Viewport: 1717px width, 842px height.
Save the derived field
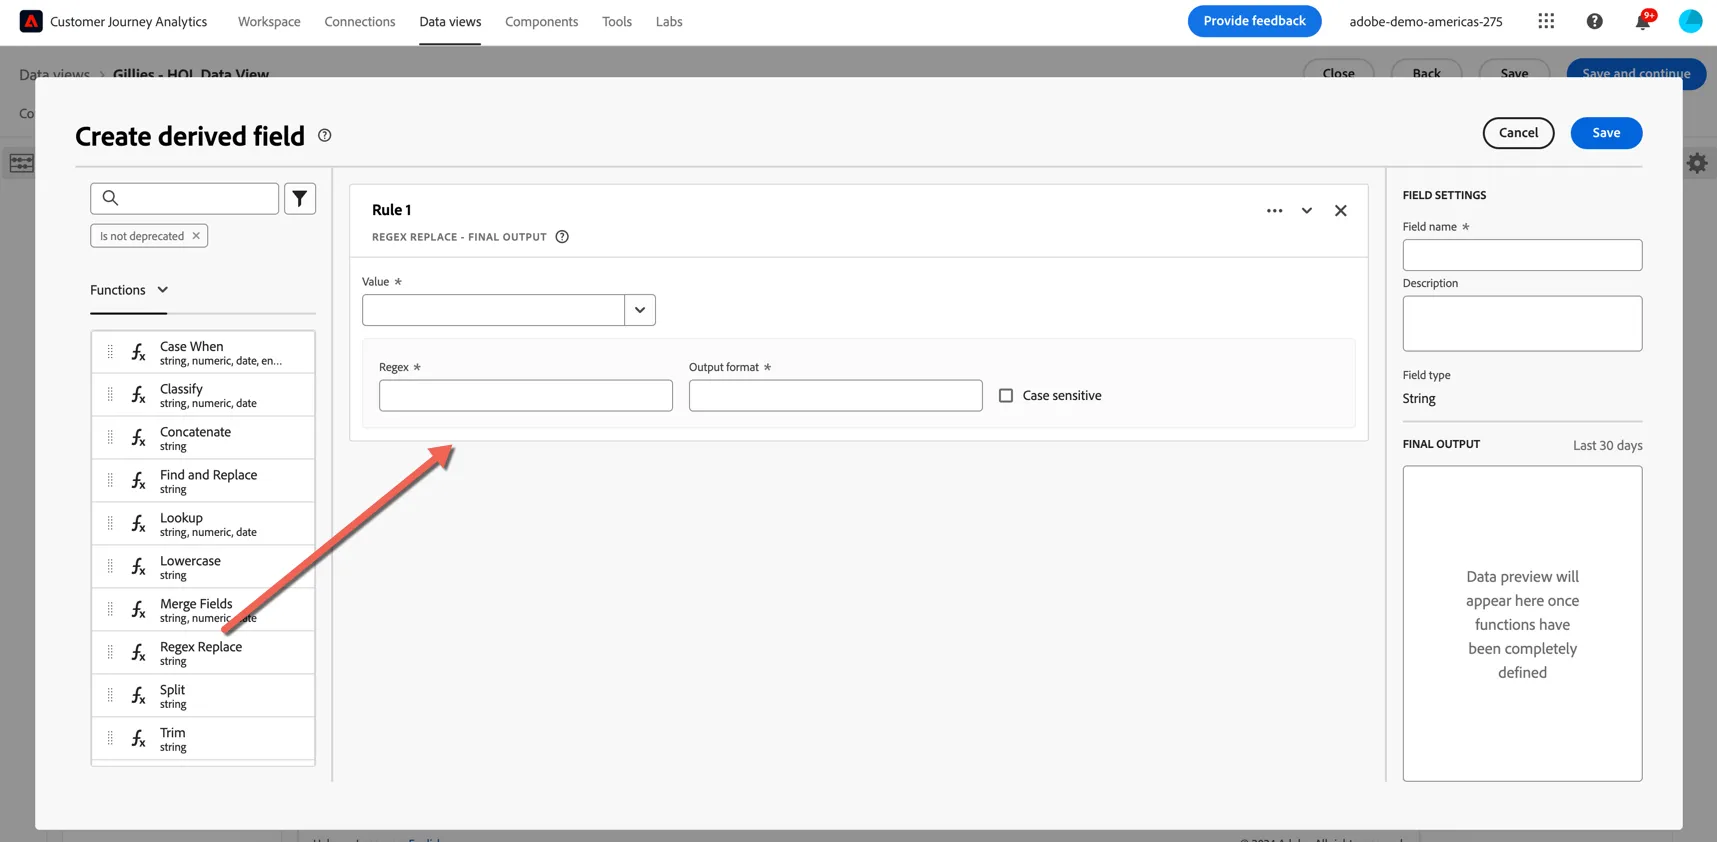click(x=1606, y=133)
